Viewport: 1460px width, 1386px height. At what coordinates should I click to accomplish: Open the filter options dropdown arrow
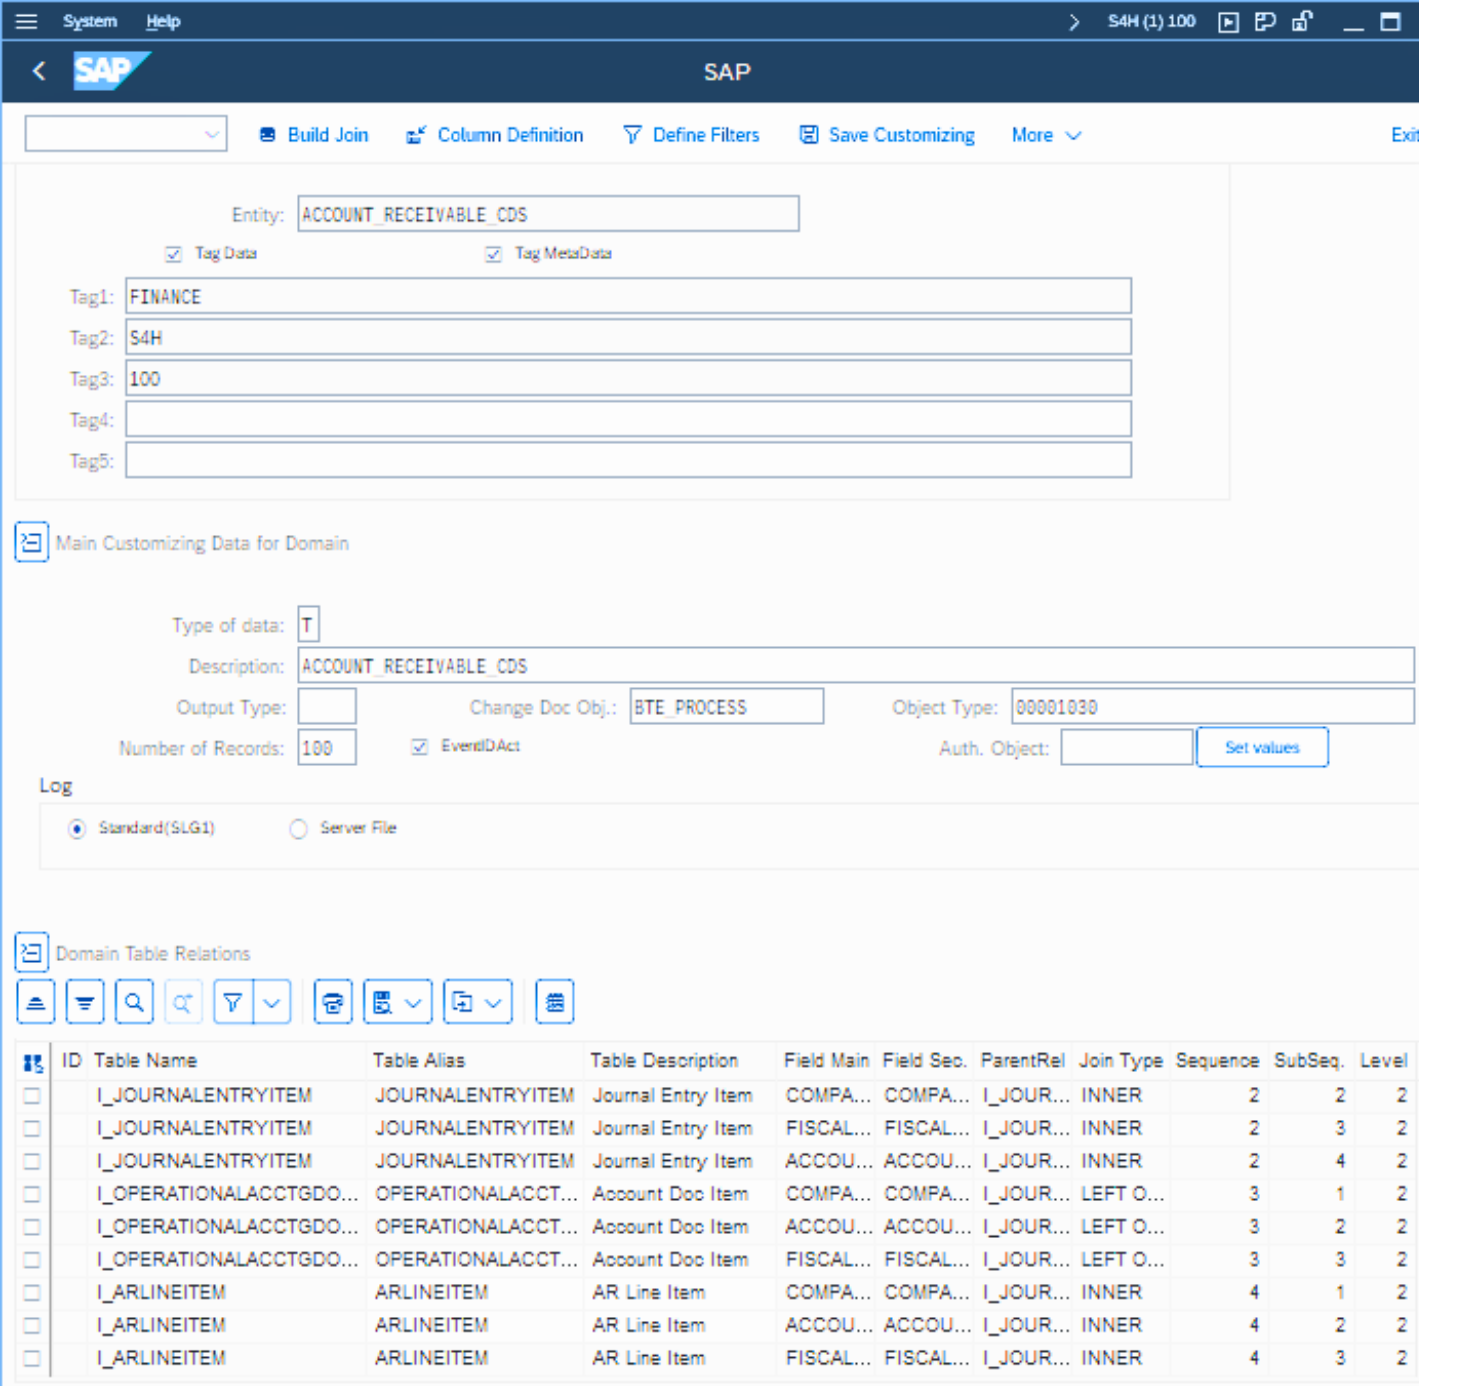click(272, 1002)
